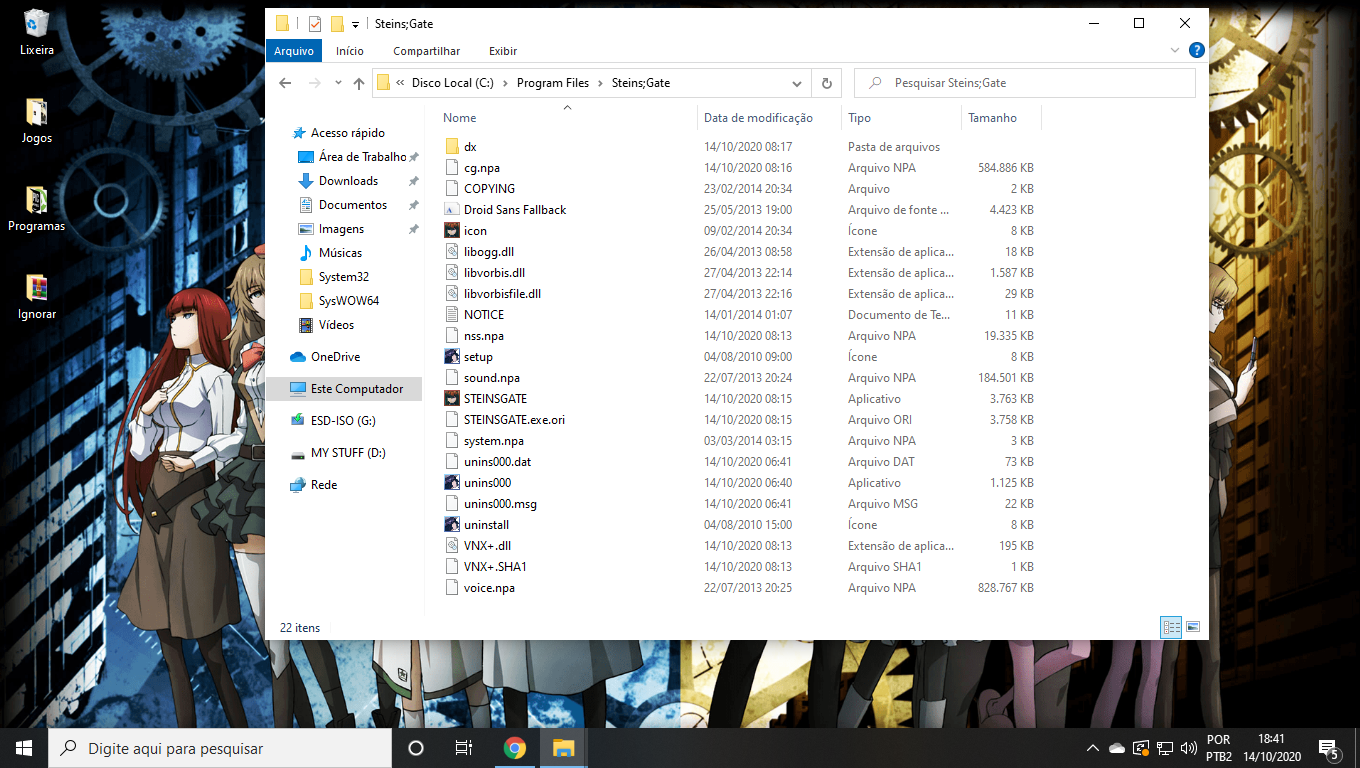This screenshot has width=1360, height=768.
Task: Switch to large icons view layout
Action: (1192, 627)
